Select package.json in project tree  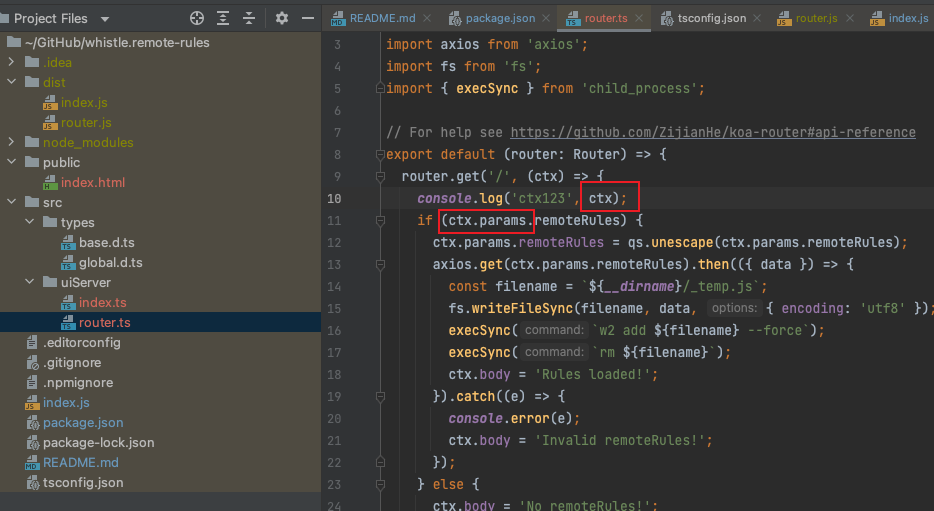(x=83, y=422)
